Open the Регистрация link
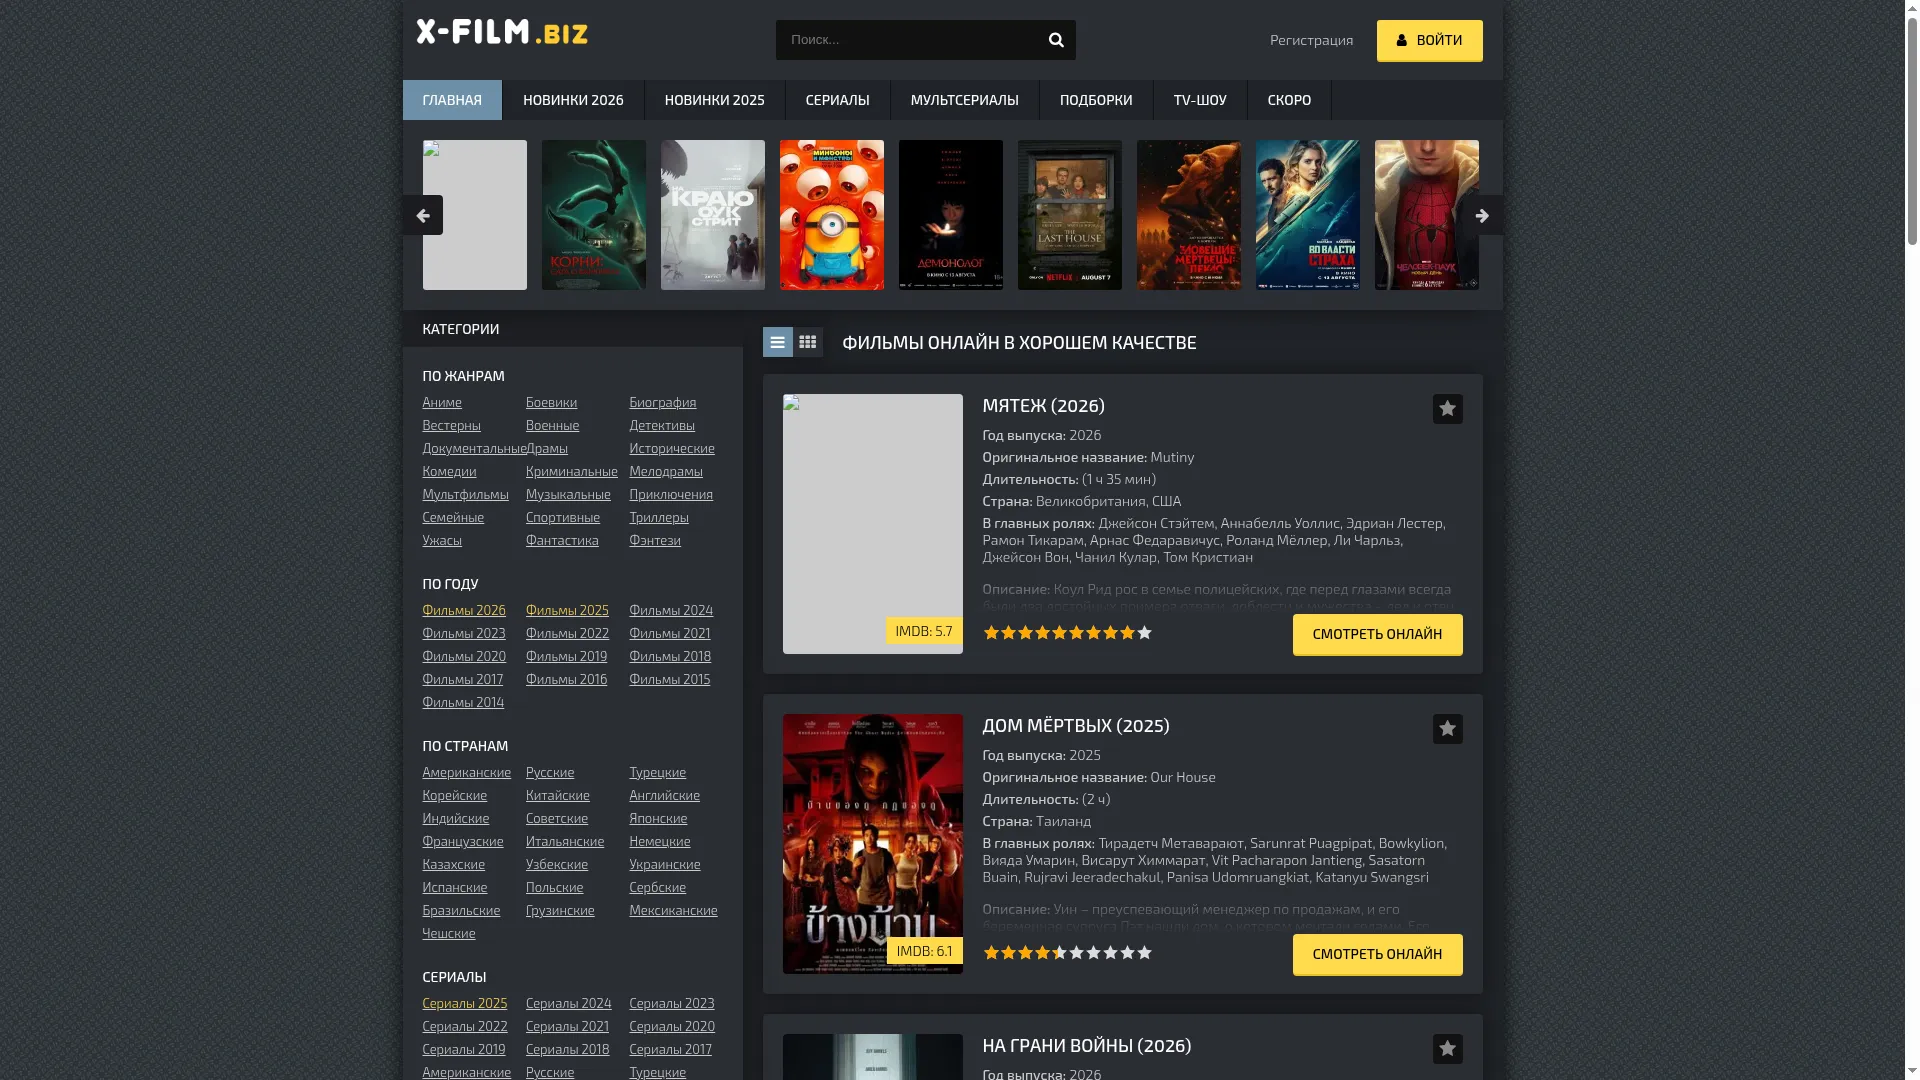The image size is (1920, 1080). pos(1311,40)
